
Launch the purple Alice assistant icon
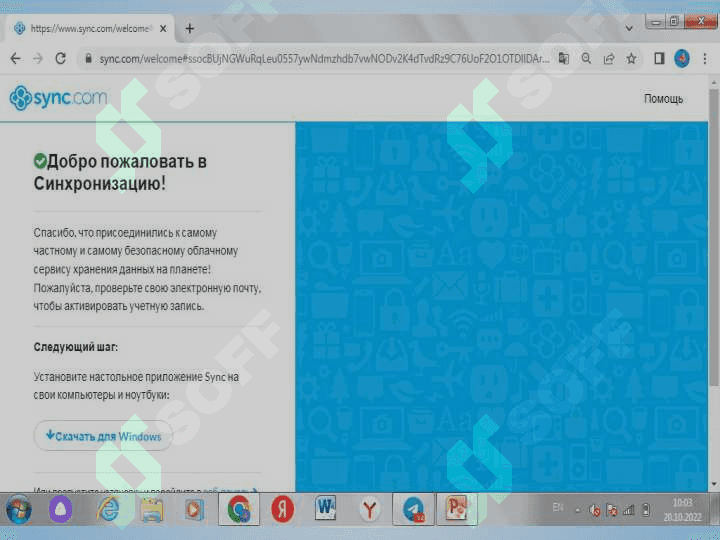tap(61, 509)
